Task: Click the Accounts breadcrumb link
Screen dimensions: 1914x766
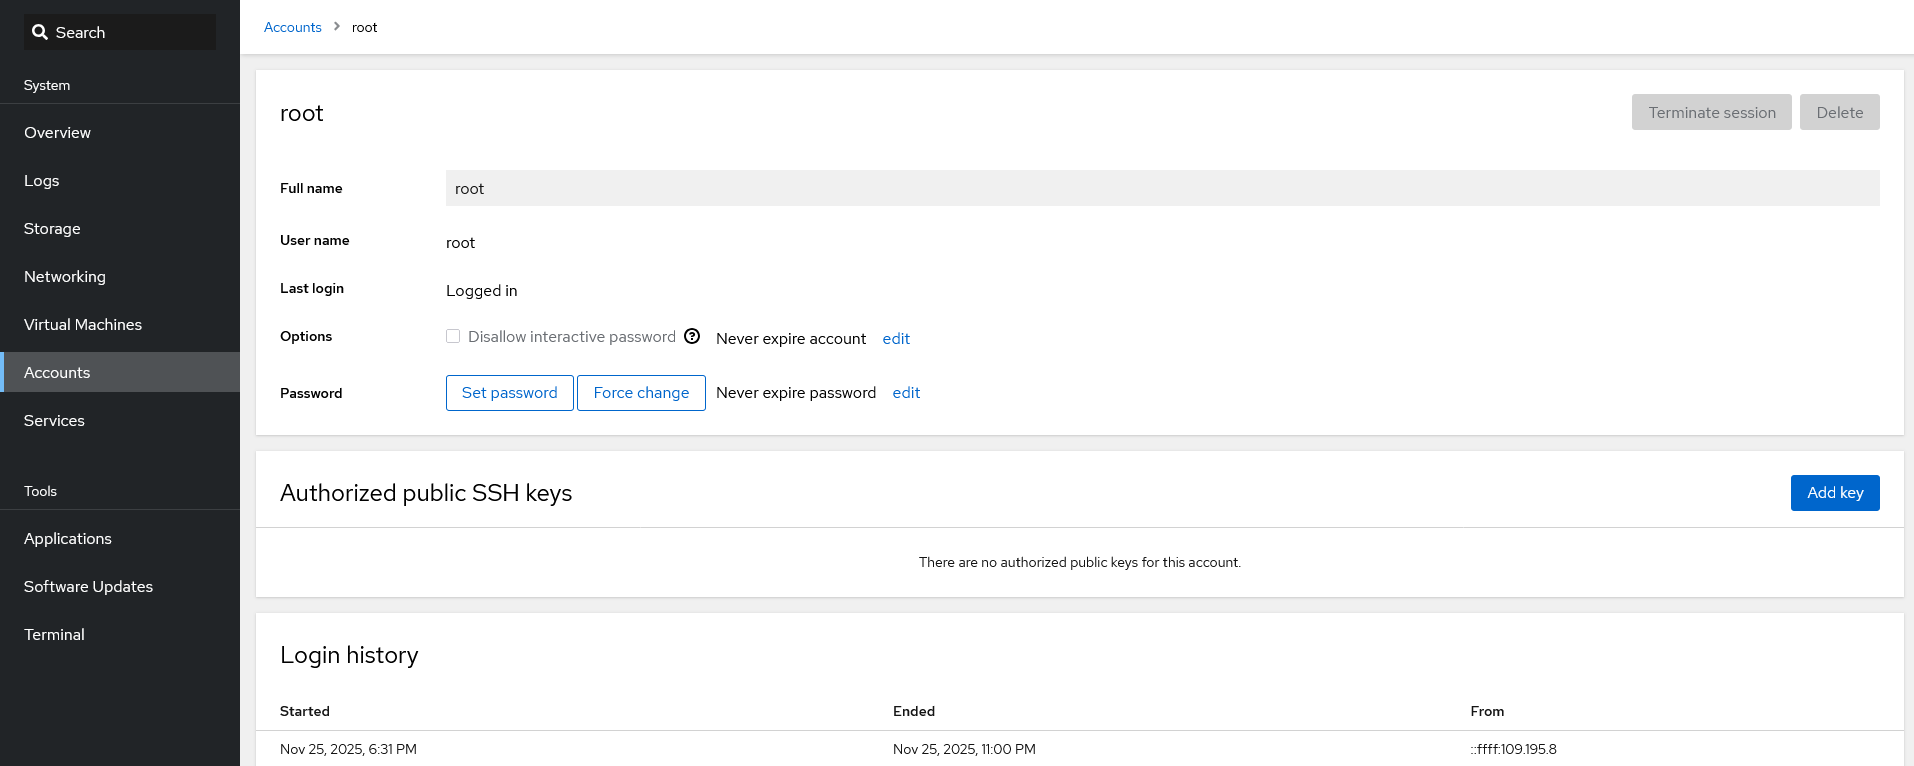Action: 292,27
